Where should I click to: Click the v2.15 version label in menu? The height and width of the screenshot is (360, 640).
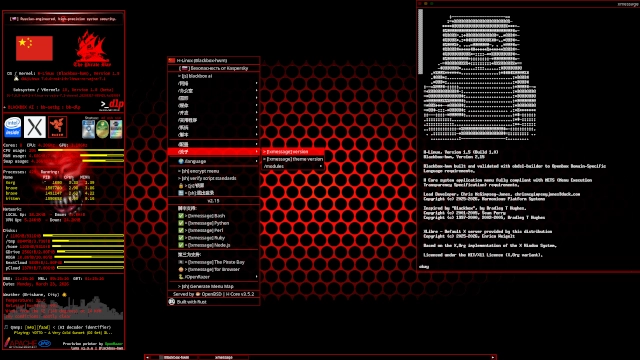pyautogui.click(x=213, y=201)
